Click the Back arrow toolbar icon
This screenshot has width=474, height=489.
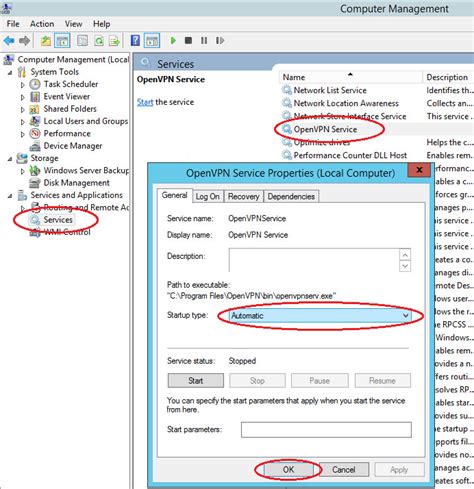(9, 41)
